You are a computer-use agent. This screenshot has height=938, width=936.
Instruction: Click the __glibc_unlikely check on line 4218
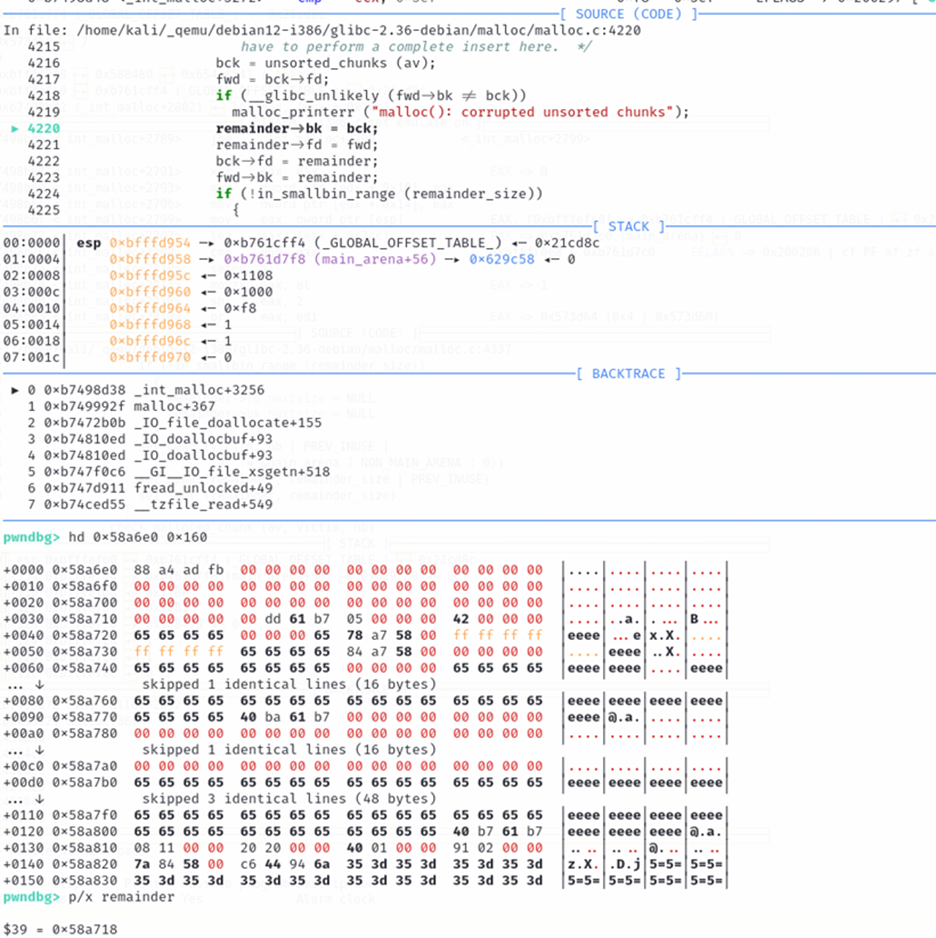[x=371, y=95]
